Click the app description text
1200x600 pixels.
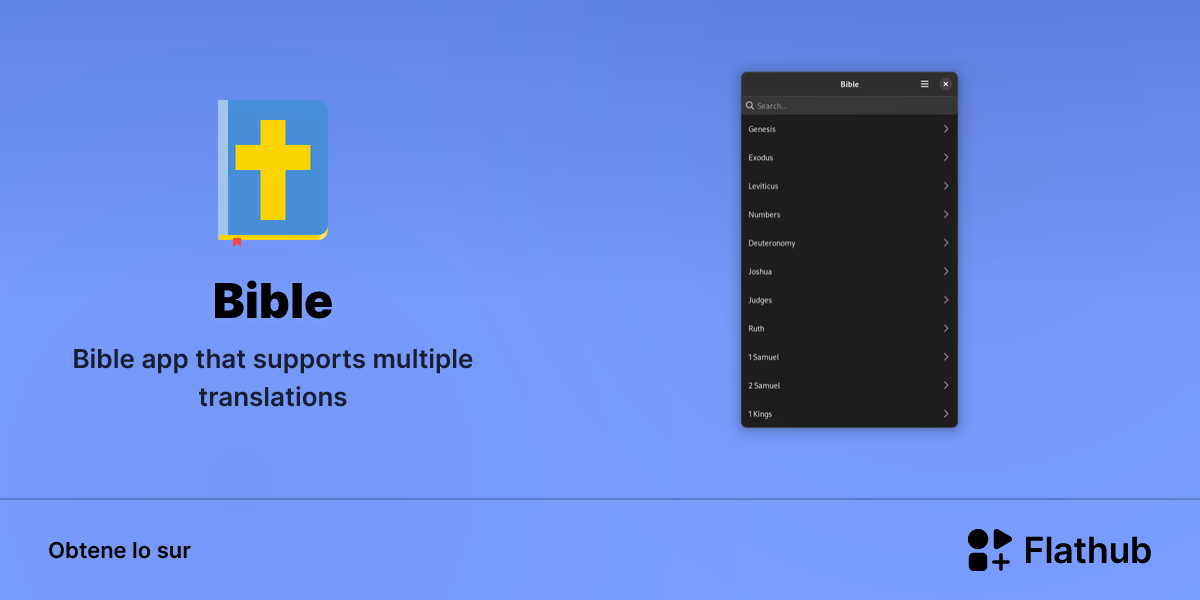point(273,377)
